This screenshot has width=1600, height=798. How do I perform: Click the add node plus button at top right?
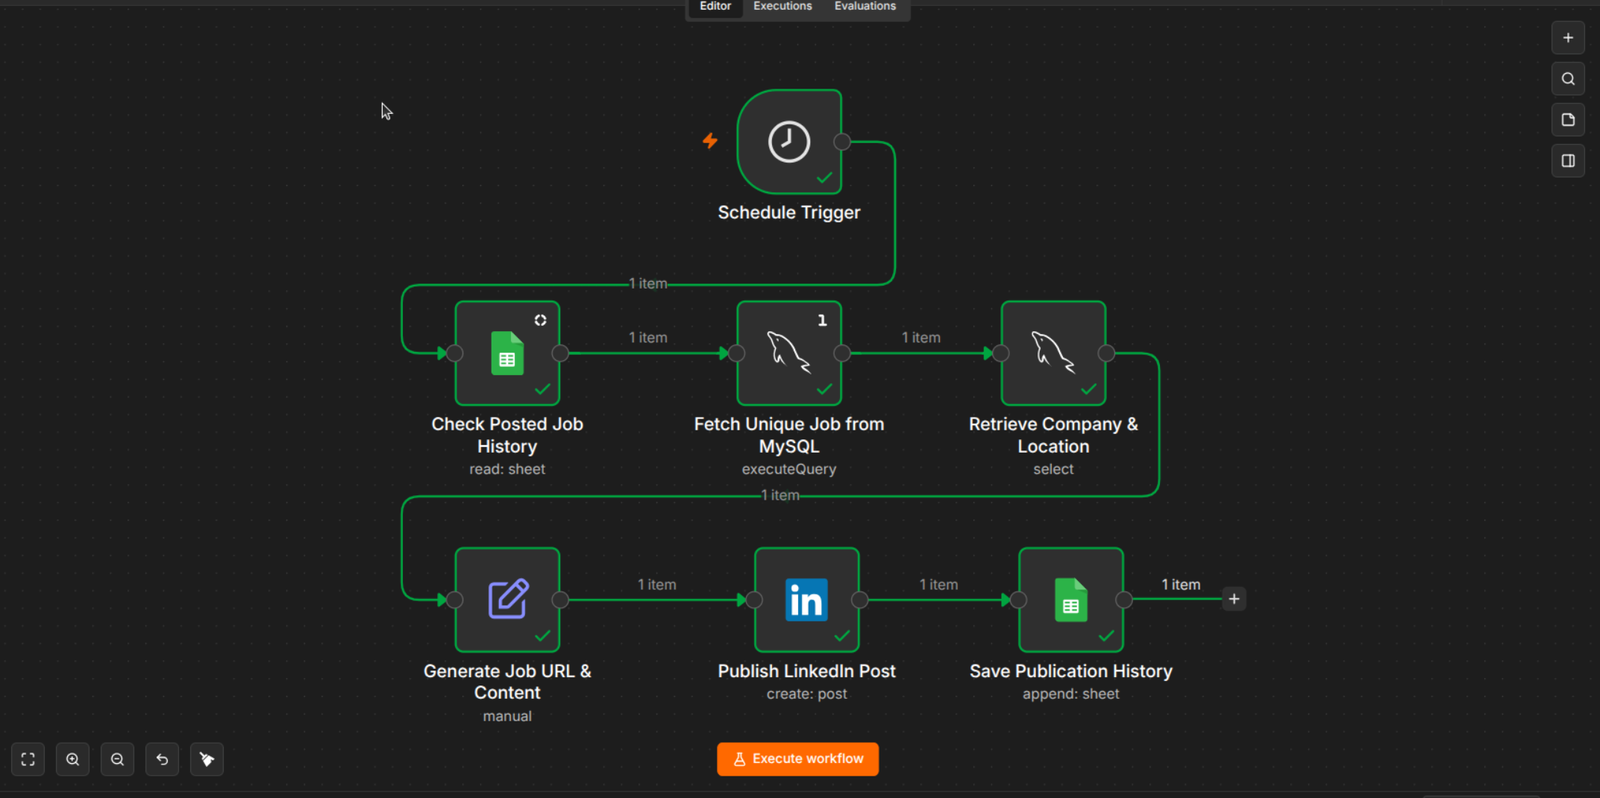(1568, 38)
